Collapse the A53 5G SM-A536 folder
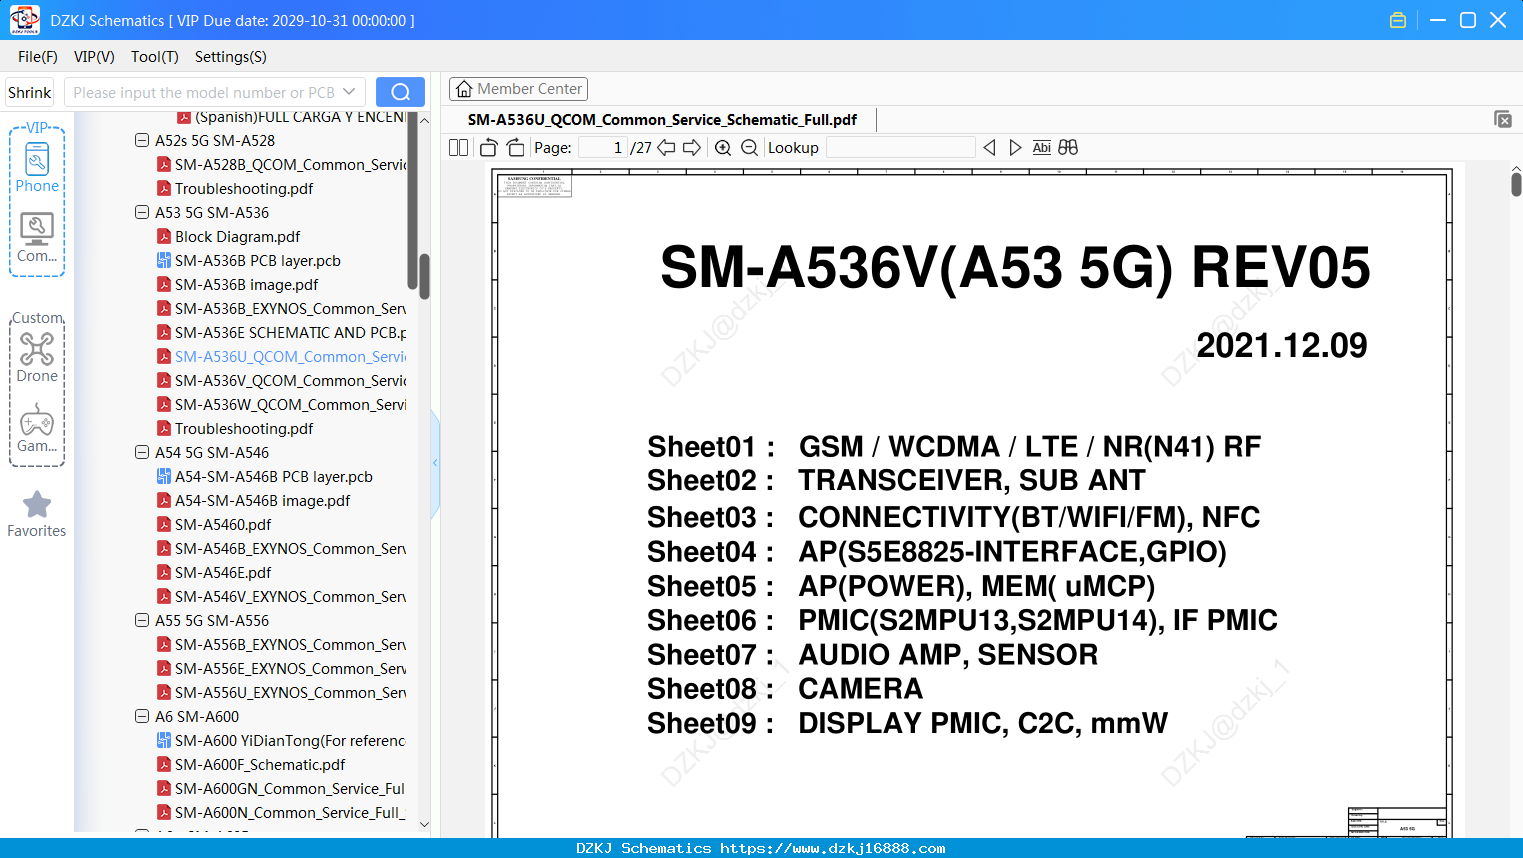The height and width of the screenshot is (858, 1523). pos(142,213)
